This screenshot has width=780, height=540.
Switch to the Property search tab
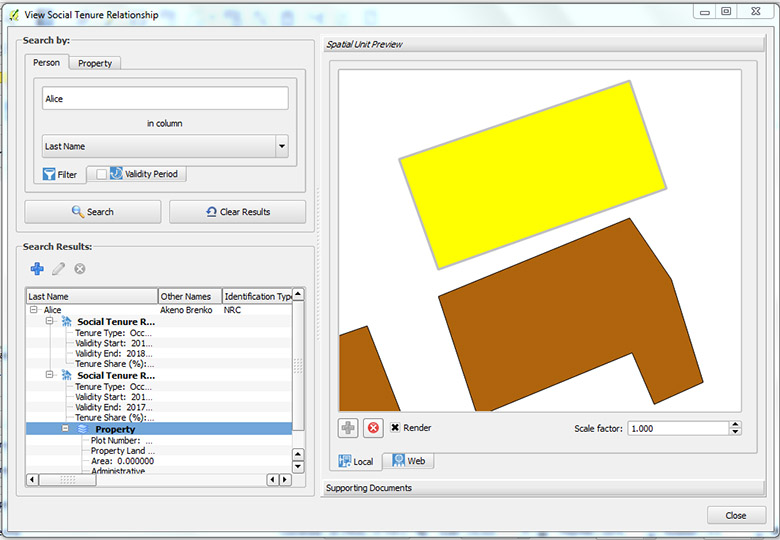pyautogui.click(x=95, y=63)
